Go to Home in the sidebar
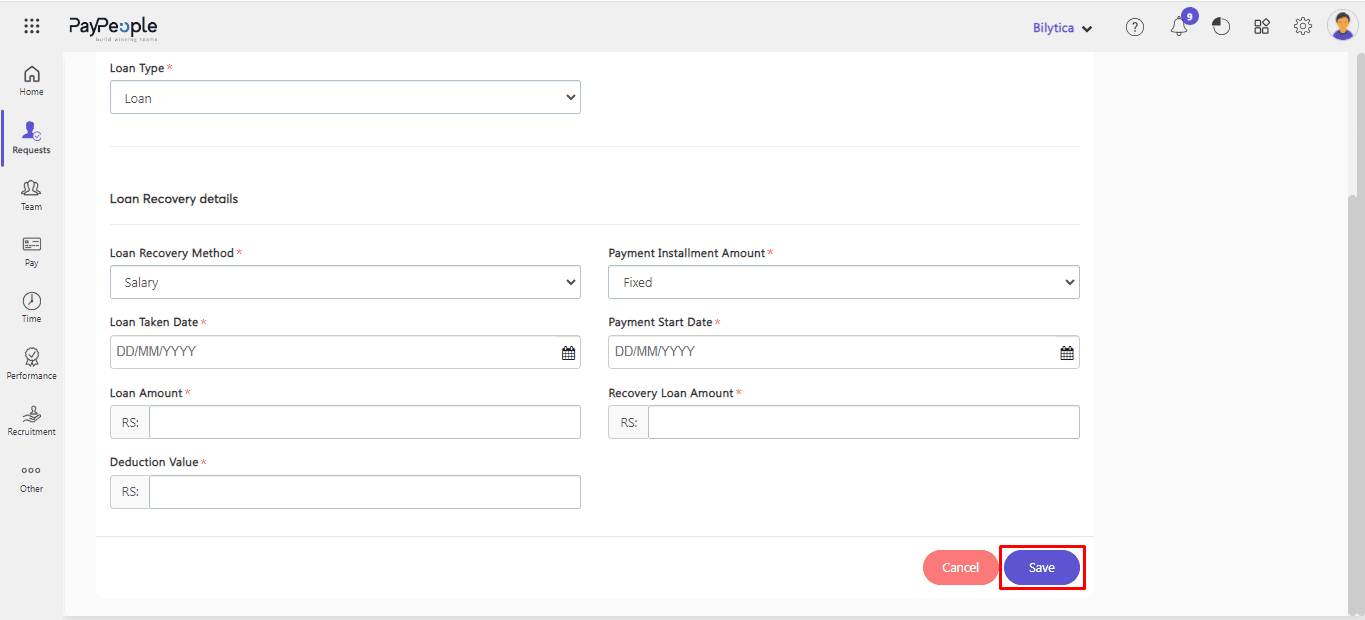1365x620 pixels. (32, 80)
